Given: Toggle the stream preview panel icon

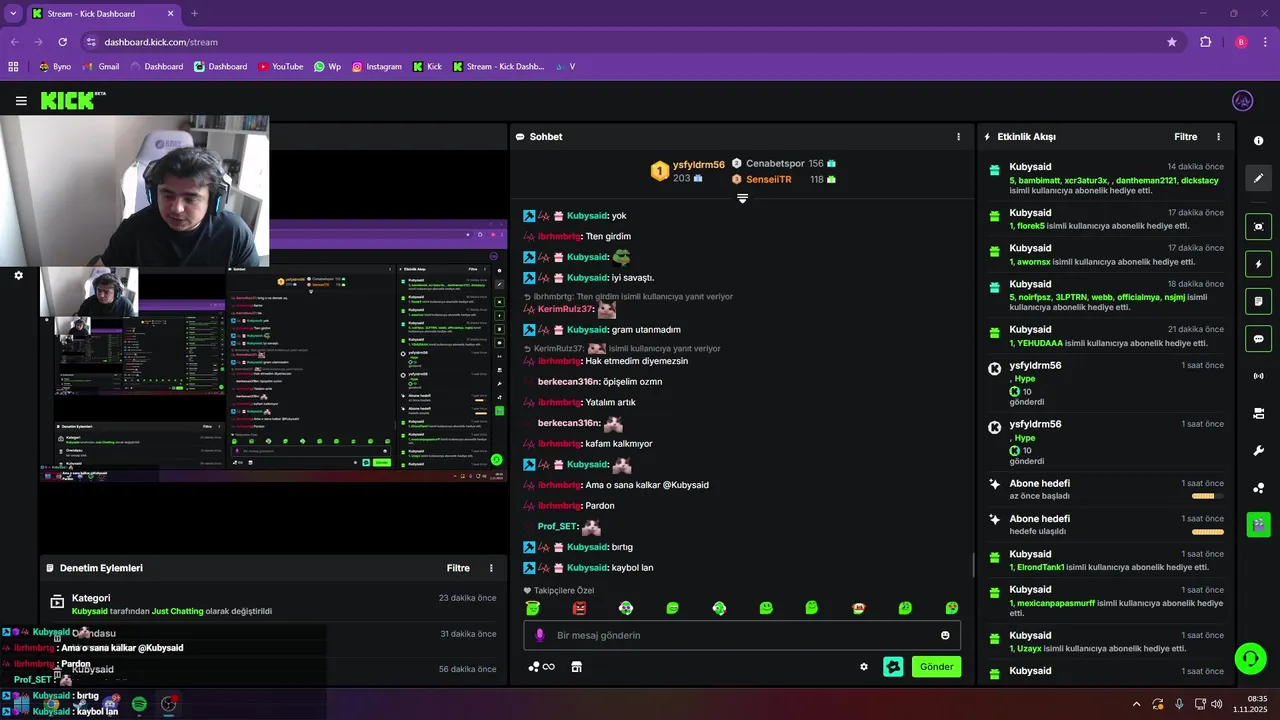Looking at the screenshot, I should click(1258, 226).
